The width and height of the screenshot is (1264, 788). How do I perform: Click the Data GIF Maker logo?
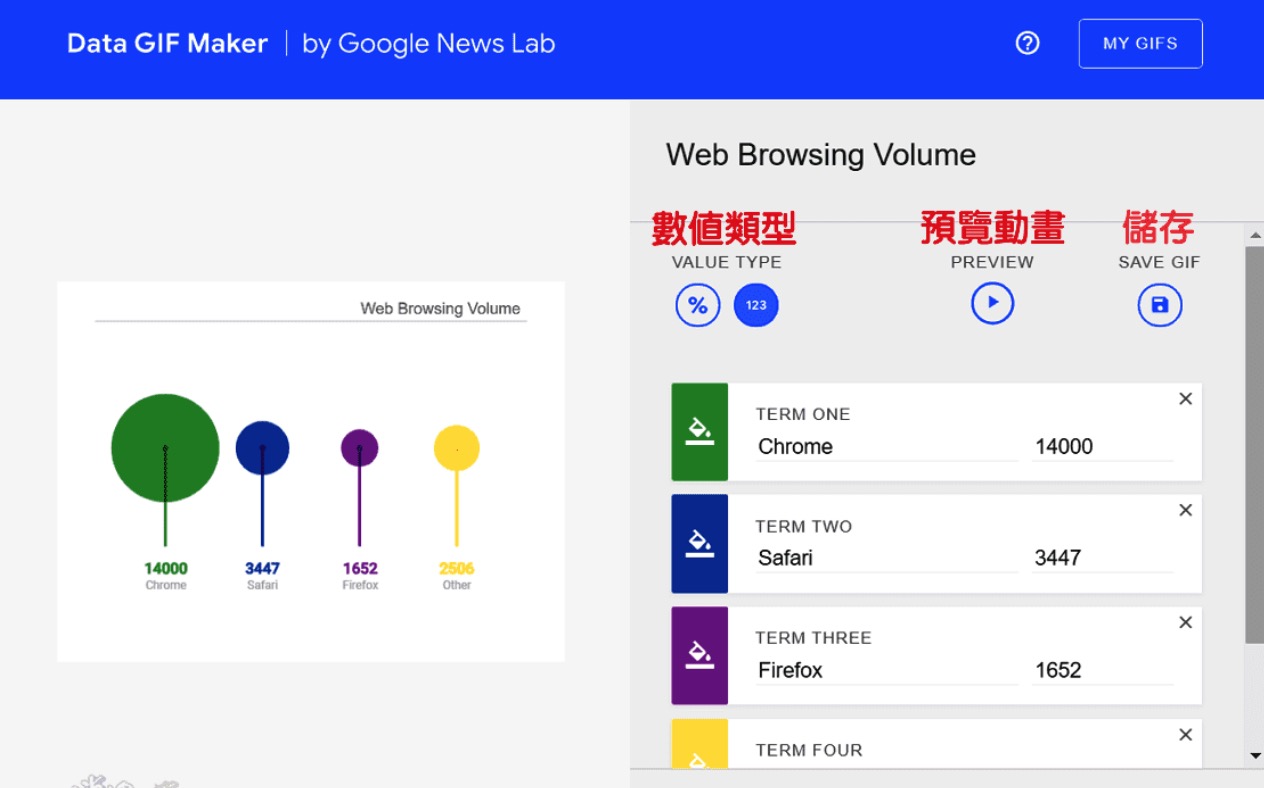click(x=167, y=44)
